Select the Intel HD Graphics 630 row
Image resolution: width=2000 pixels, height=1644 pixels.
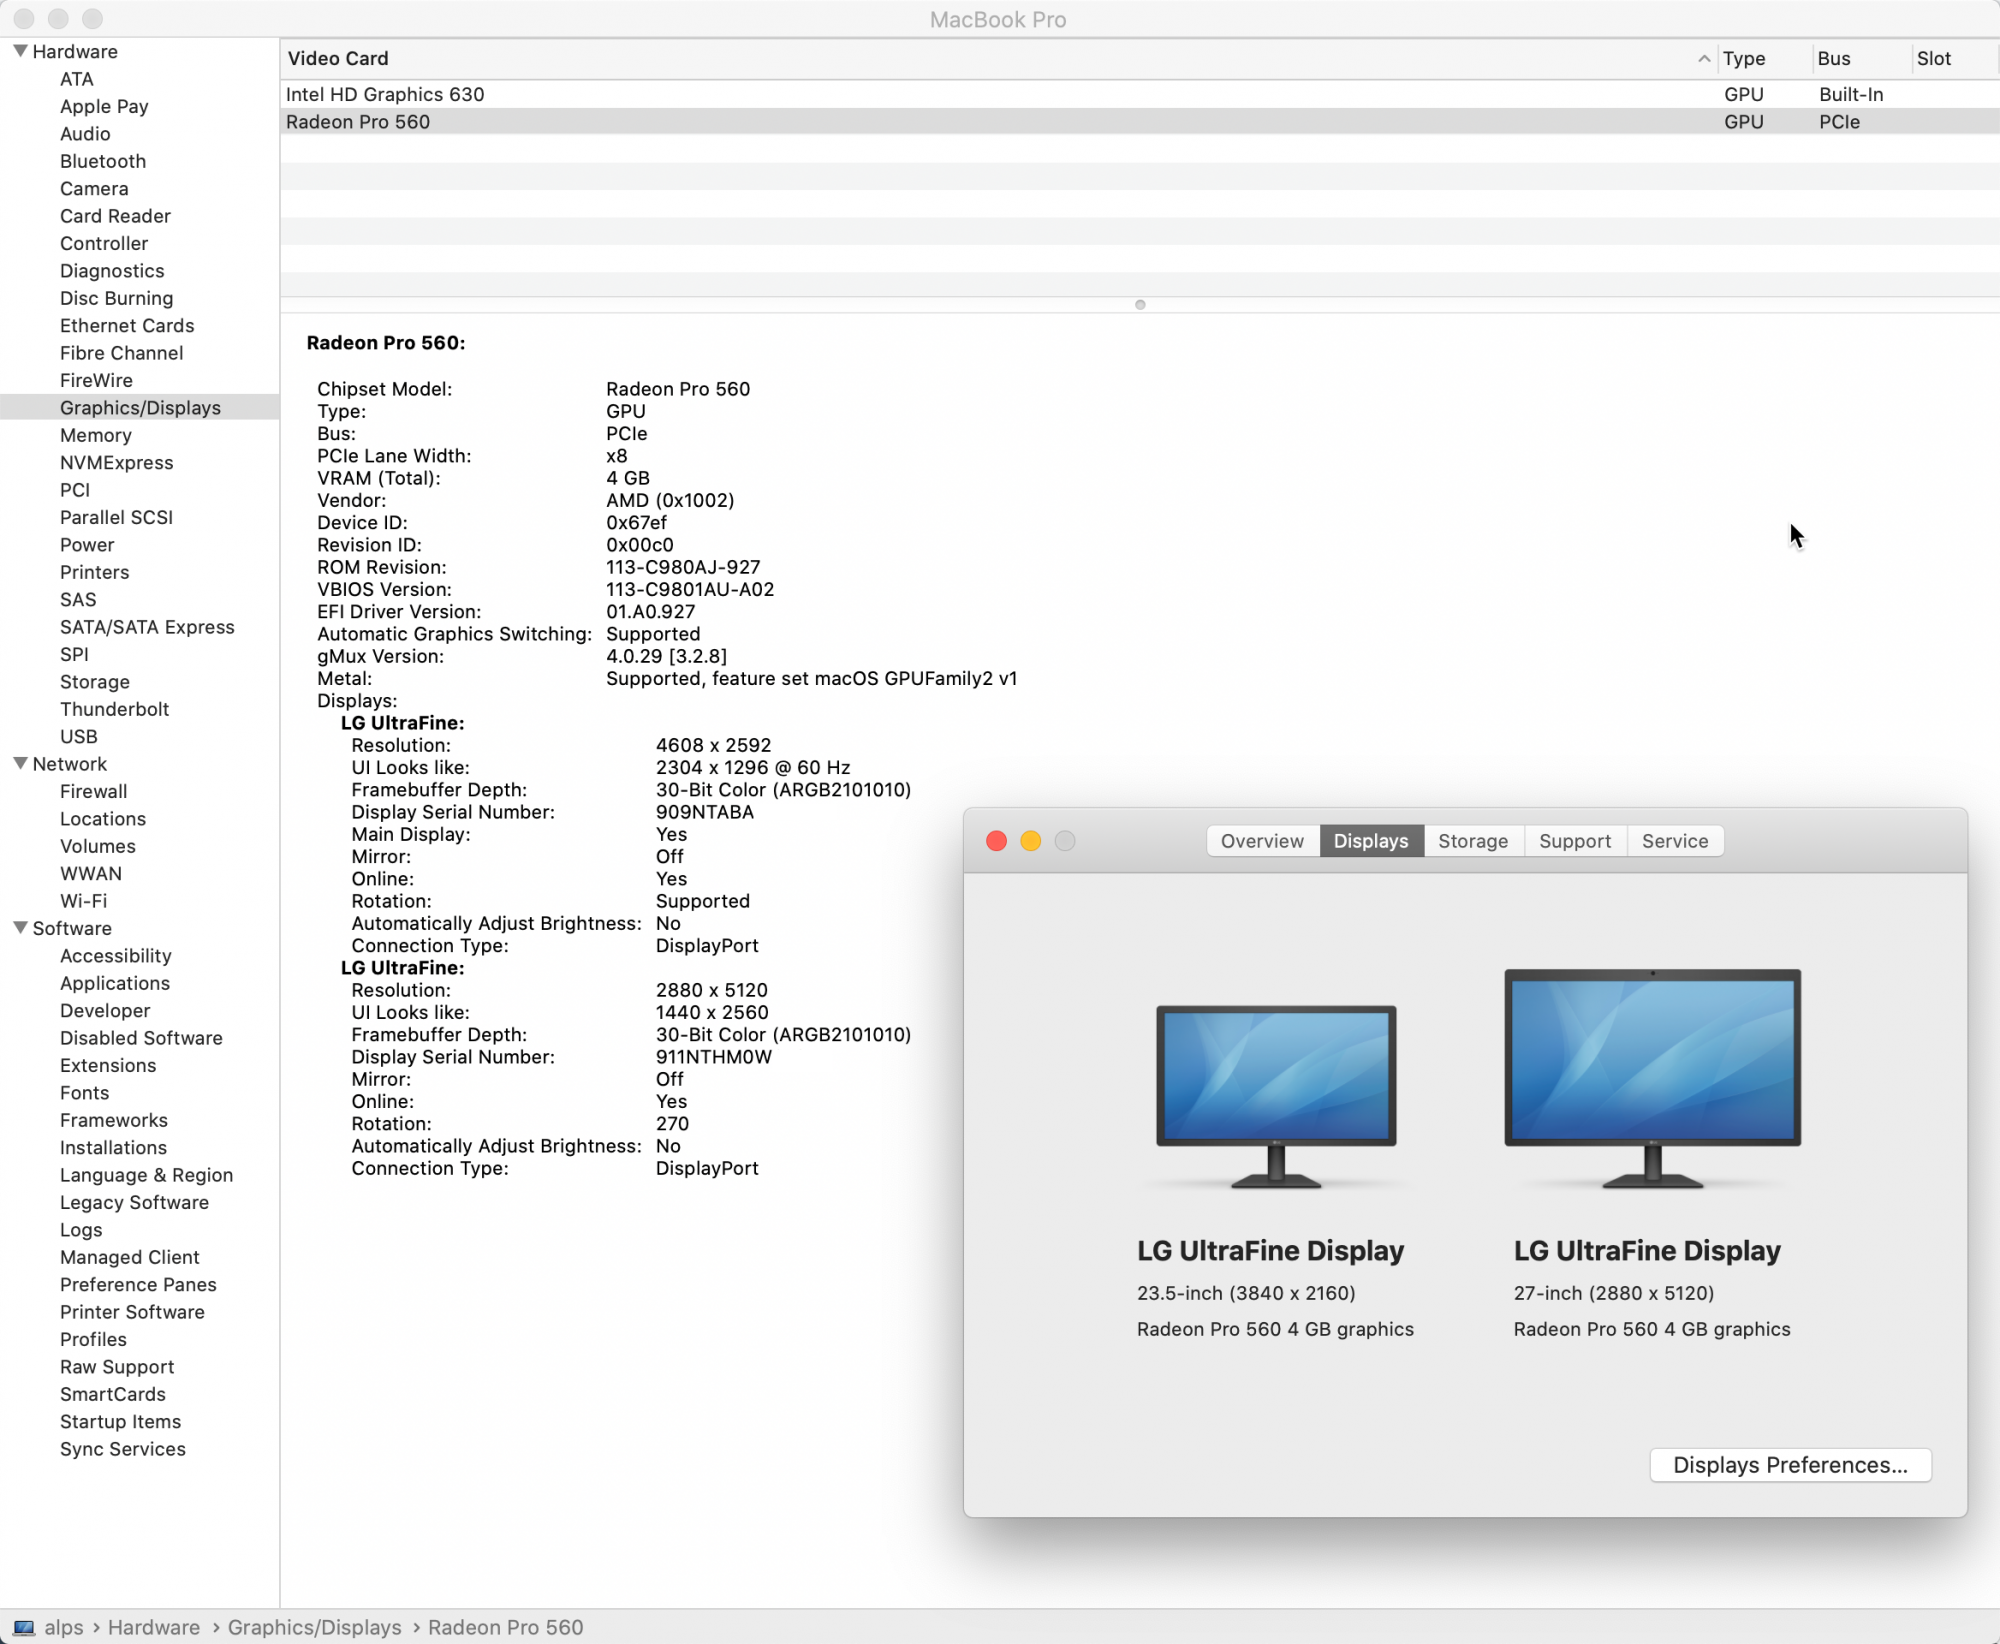pyautogui.click(x=1140, y=94)
